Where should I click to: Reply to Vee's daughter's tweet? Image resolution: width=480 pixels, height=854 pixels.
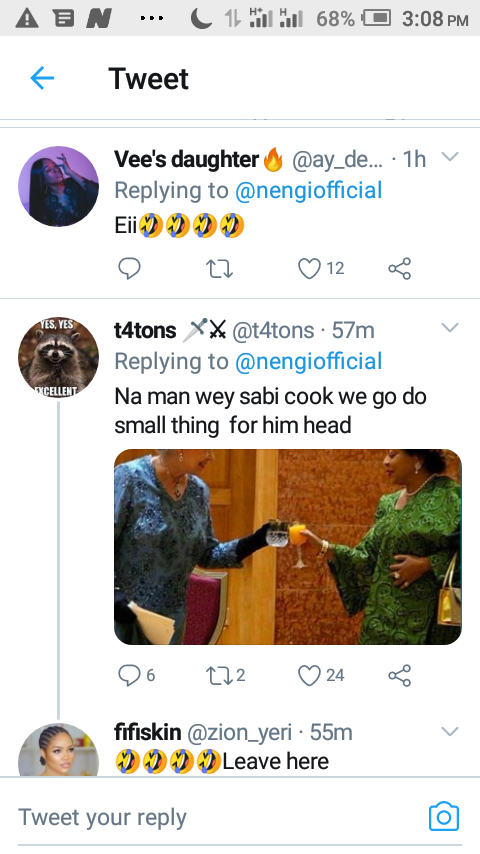[129, 269]
